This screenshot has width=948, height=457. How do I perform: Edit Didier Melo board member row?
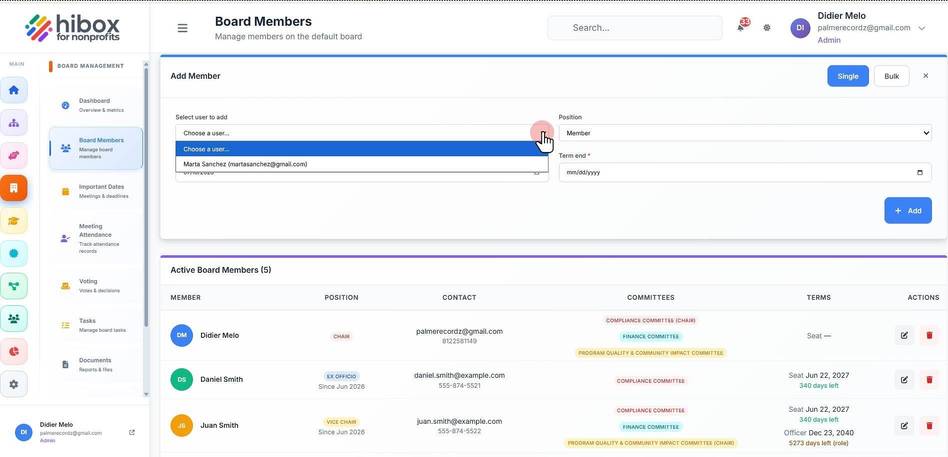(904, 335)
